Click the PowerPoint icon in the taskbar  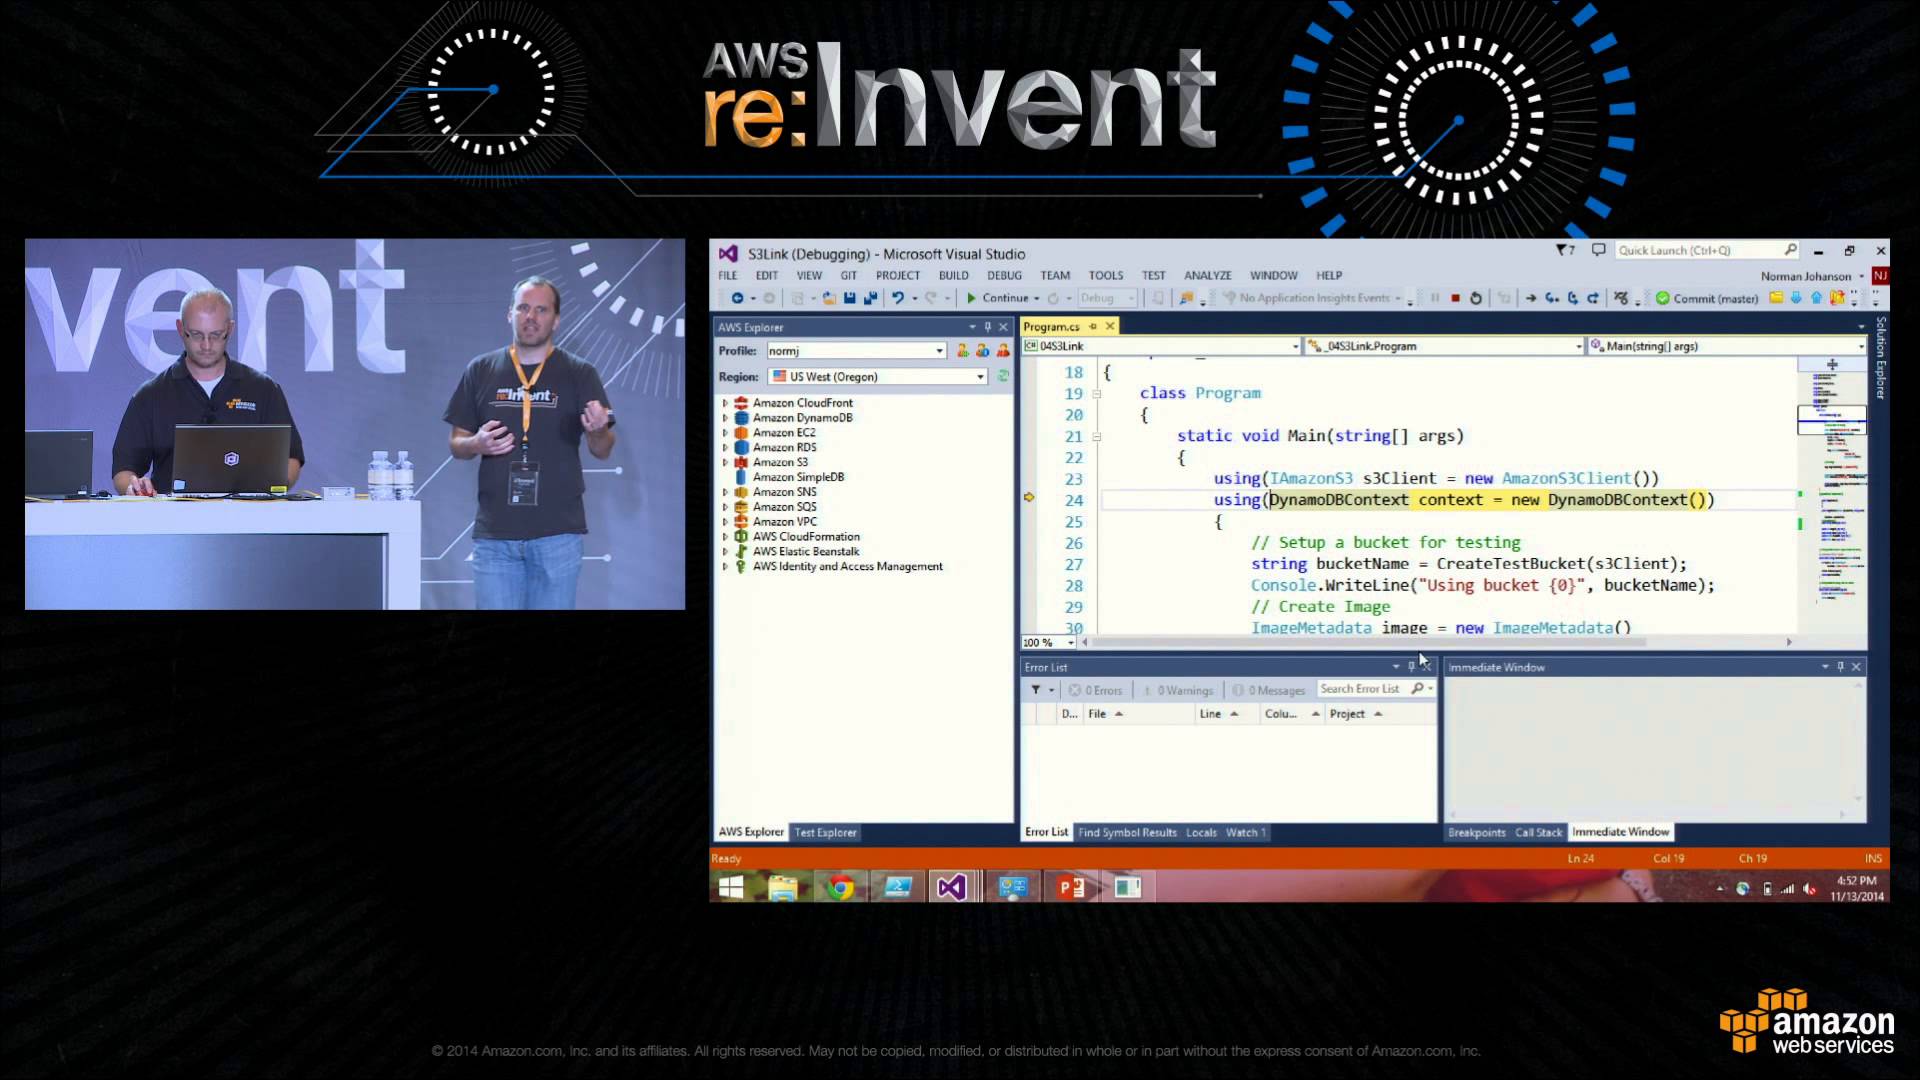point(1071,887)
